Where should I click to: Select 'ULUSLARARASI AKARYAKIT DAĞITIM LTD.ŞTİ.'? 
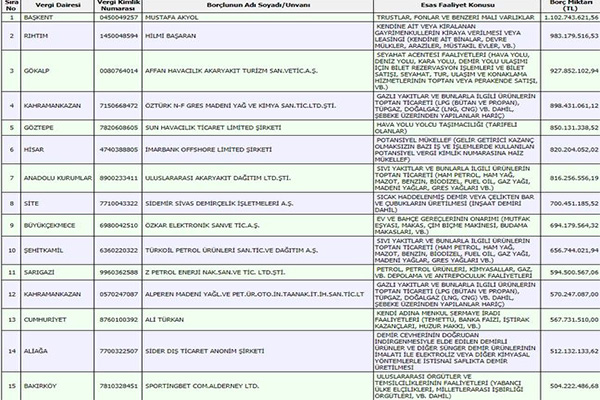(x=218, y=178)
